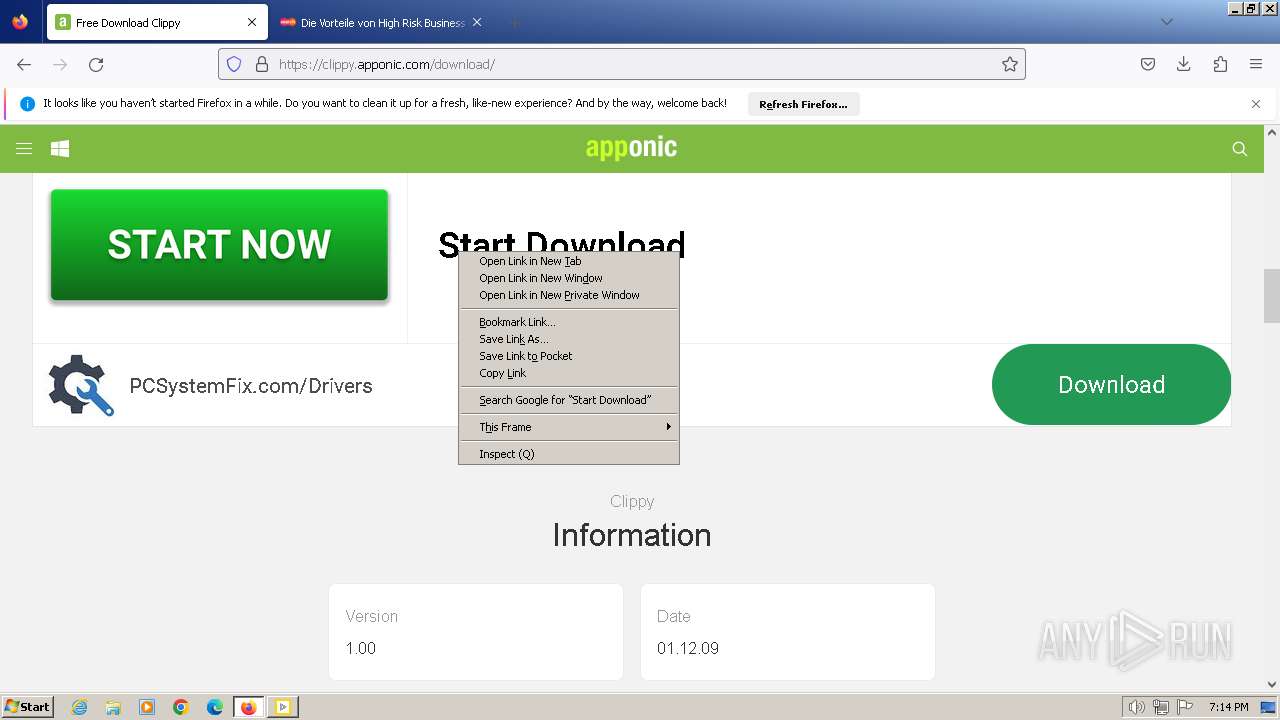This screenshot has width=1280, height=720.
Task: Launch Internet Explorer from taskbar
Action: pyautogui.click(x=79, y=707)
